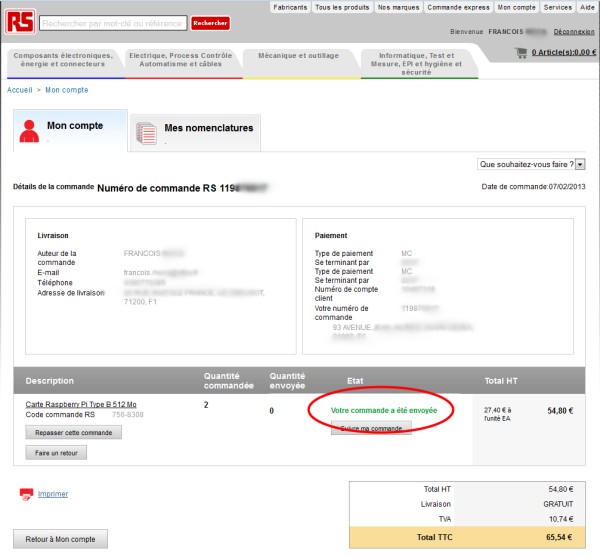Viewport: 600px width, 558px height.
Task: Click the RS code 756-8308
Action: pyautogui.click(x=128, y=415)
